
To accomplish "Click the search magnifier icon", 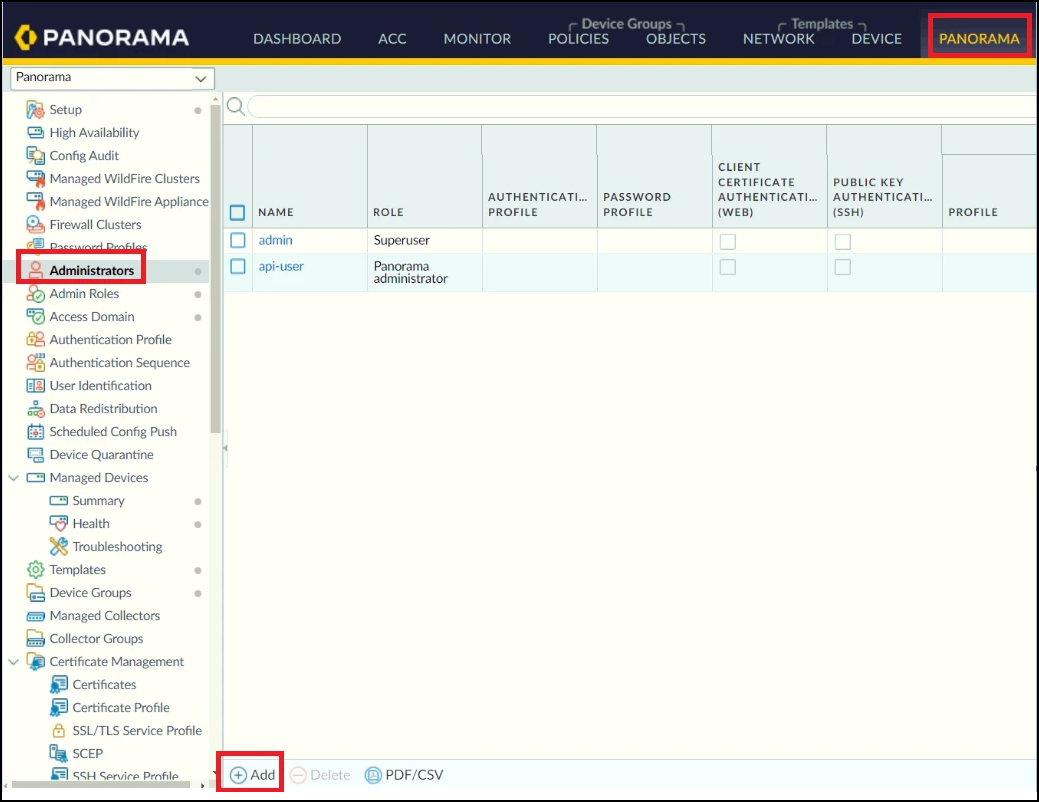I will (235, 106).
